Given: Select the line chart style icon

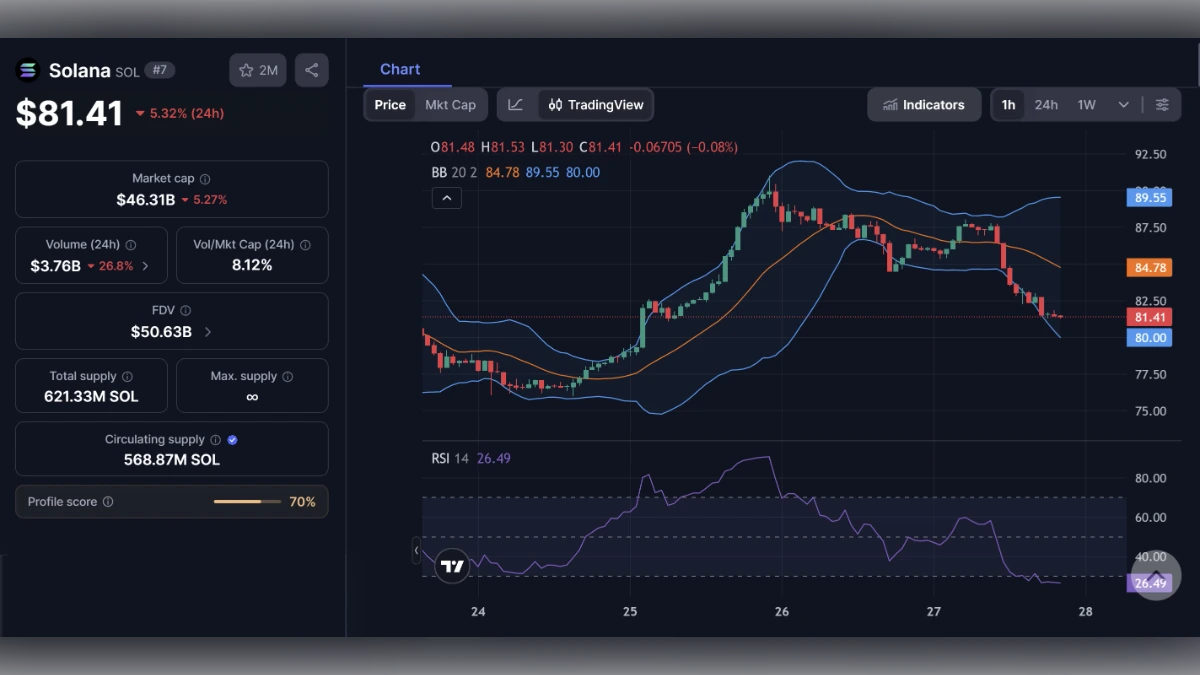Looking at the screenshot, I should [x=516, y=104].
